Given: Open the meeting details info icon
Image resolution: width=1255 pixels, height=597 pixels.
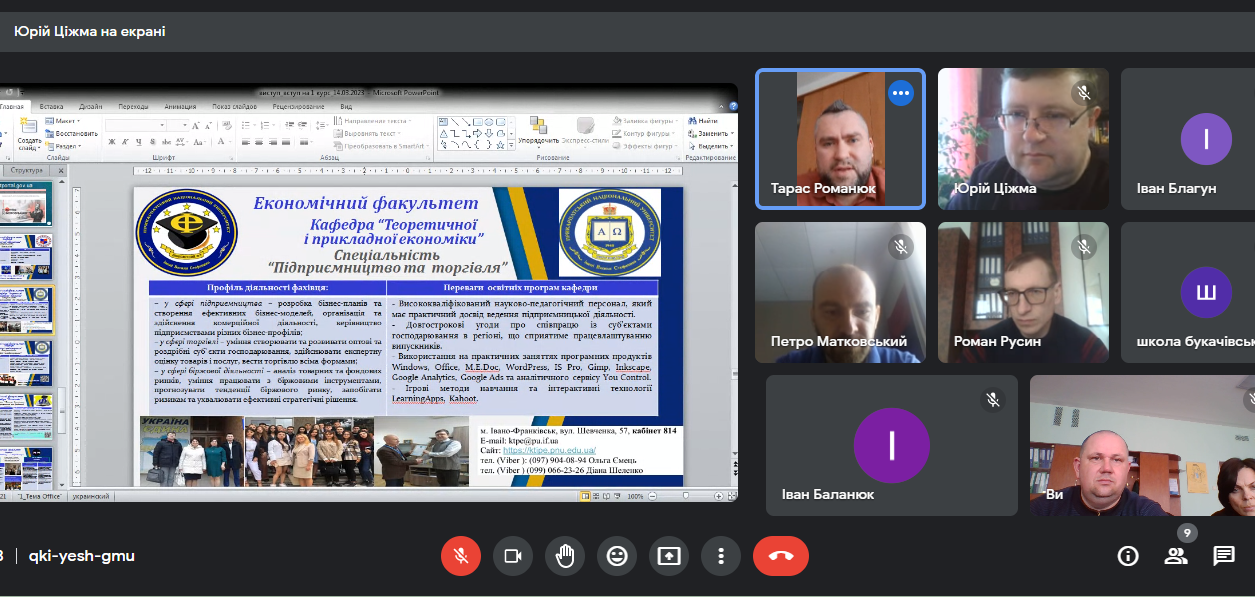Looking at the screenshot, I should [1128, 556].
